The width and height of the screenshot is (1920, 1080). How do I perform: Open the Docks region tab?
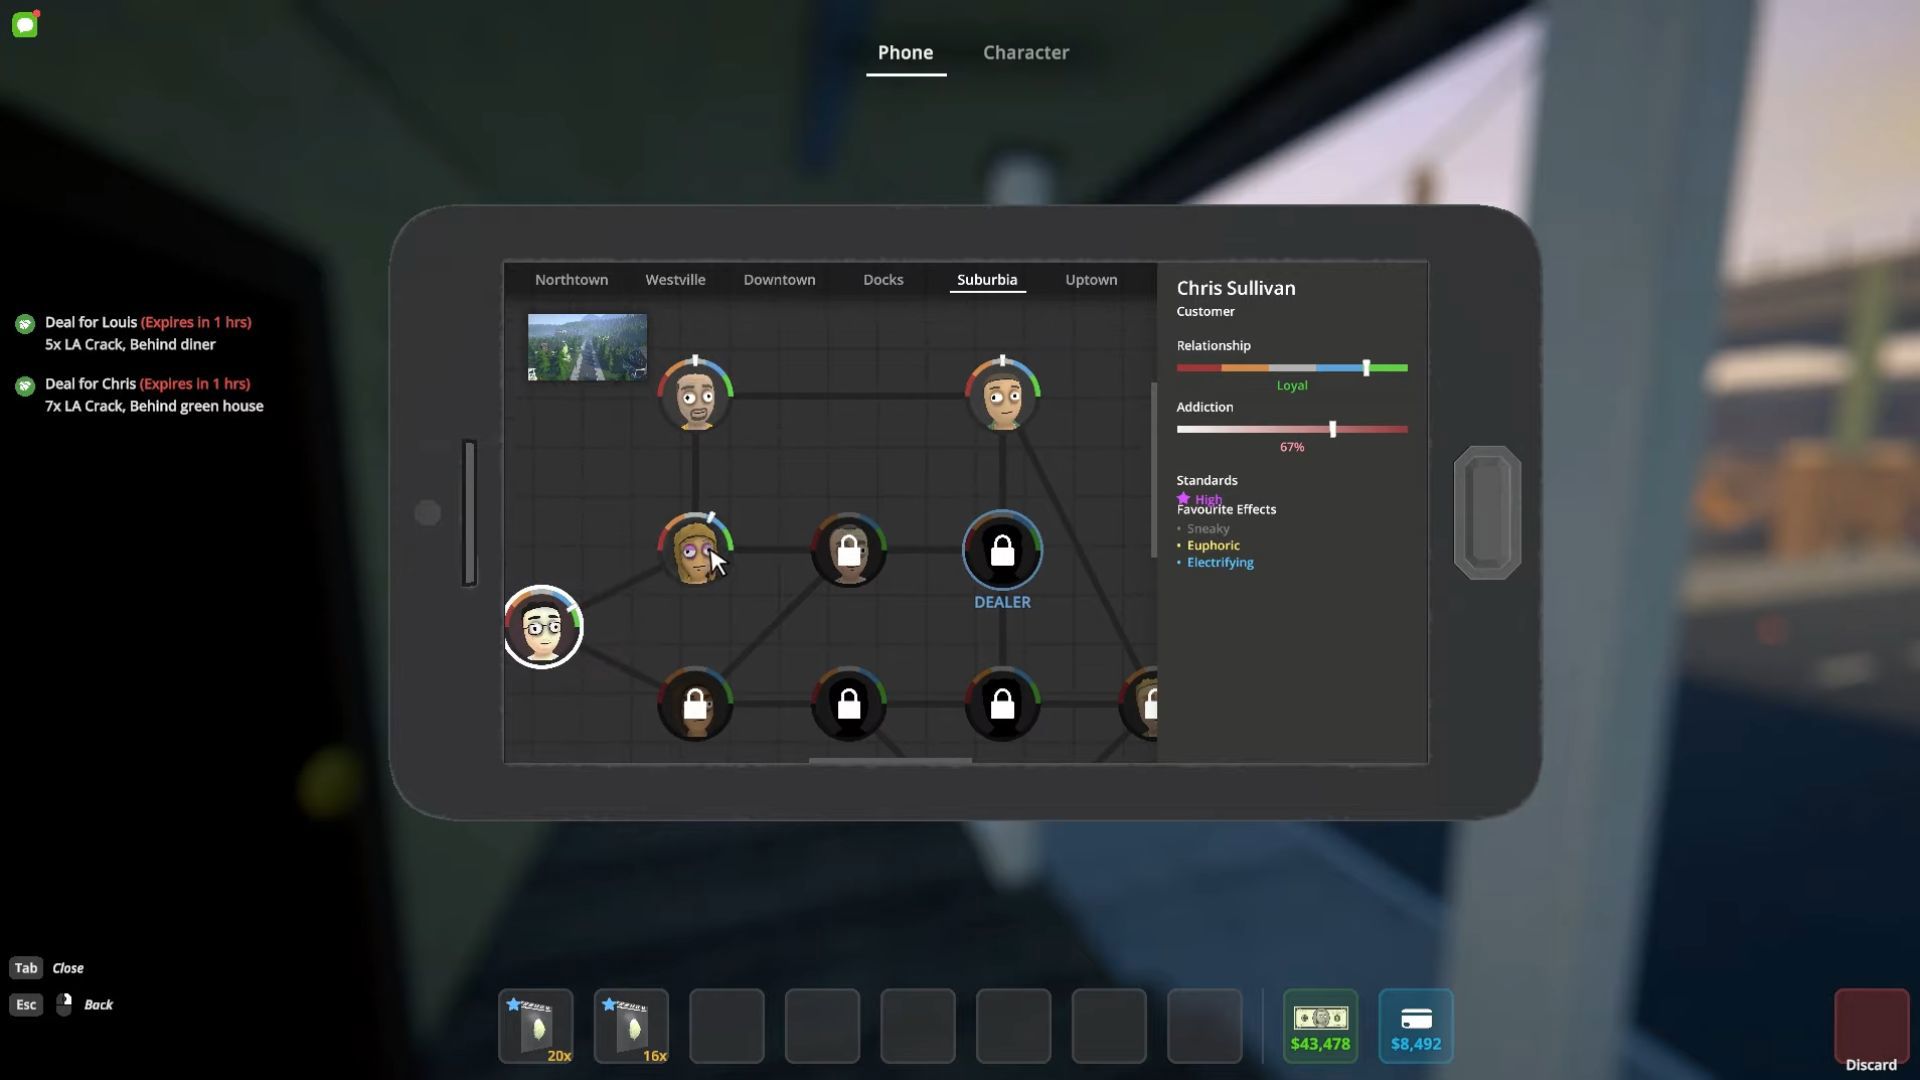coord(883,280)
